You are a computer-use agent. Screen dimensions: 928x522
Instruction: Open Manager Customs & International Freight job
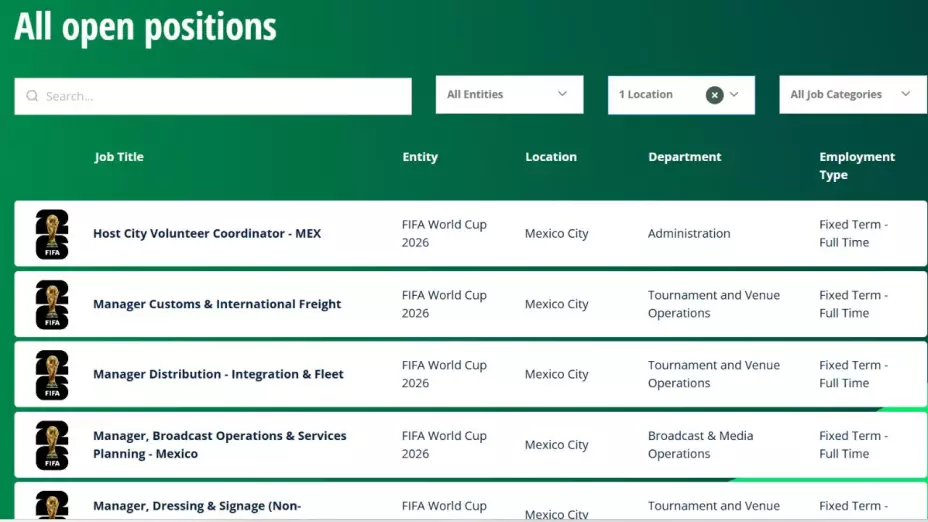point(217,304)
